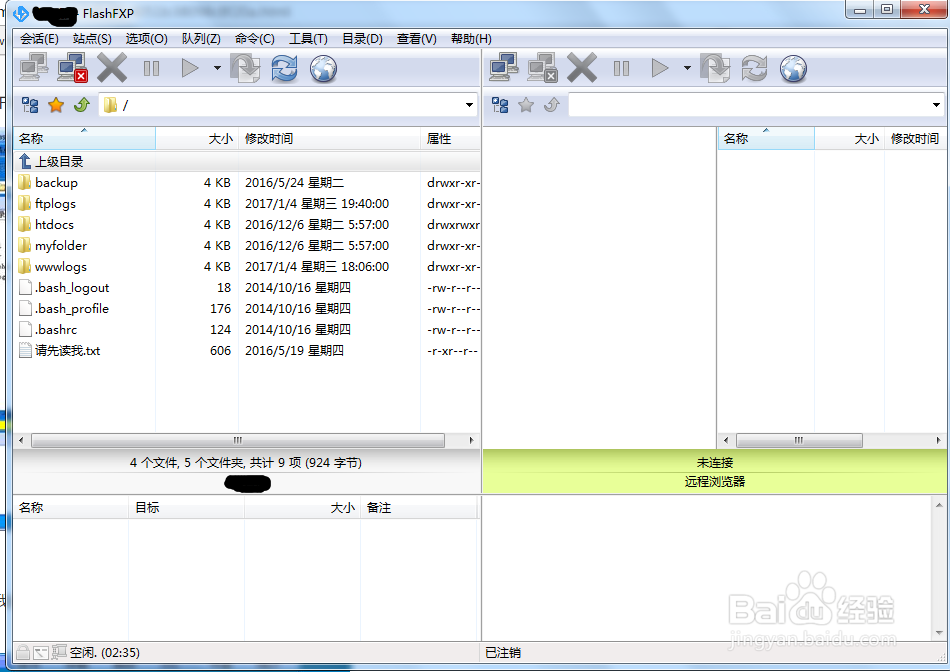The image size is (950, 672).
Task: Click the left pane Pause transfer icon
Action: tap(151, 68)
